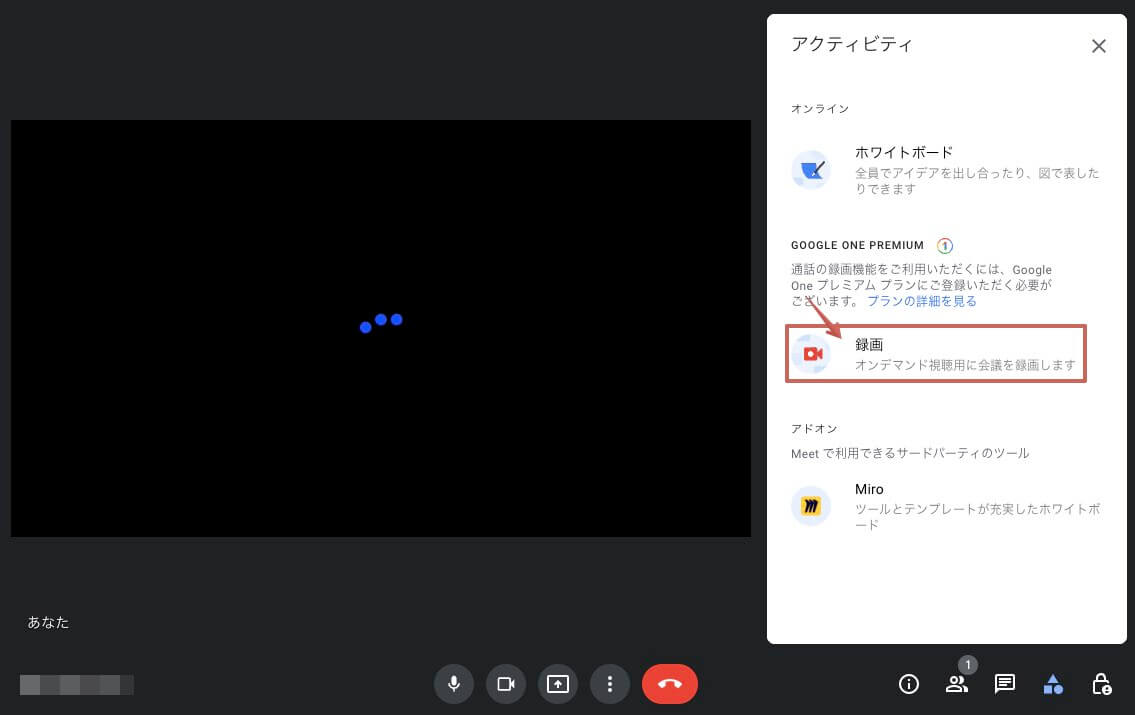Open meeting details info icon
Screen dimensions: 1135x715
[x=908, y=684]
